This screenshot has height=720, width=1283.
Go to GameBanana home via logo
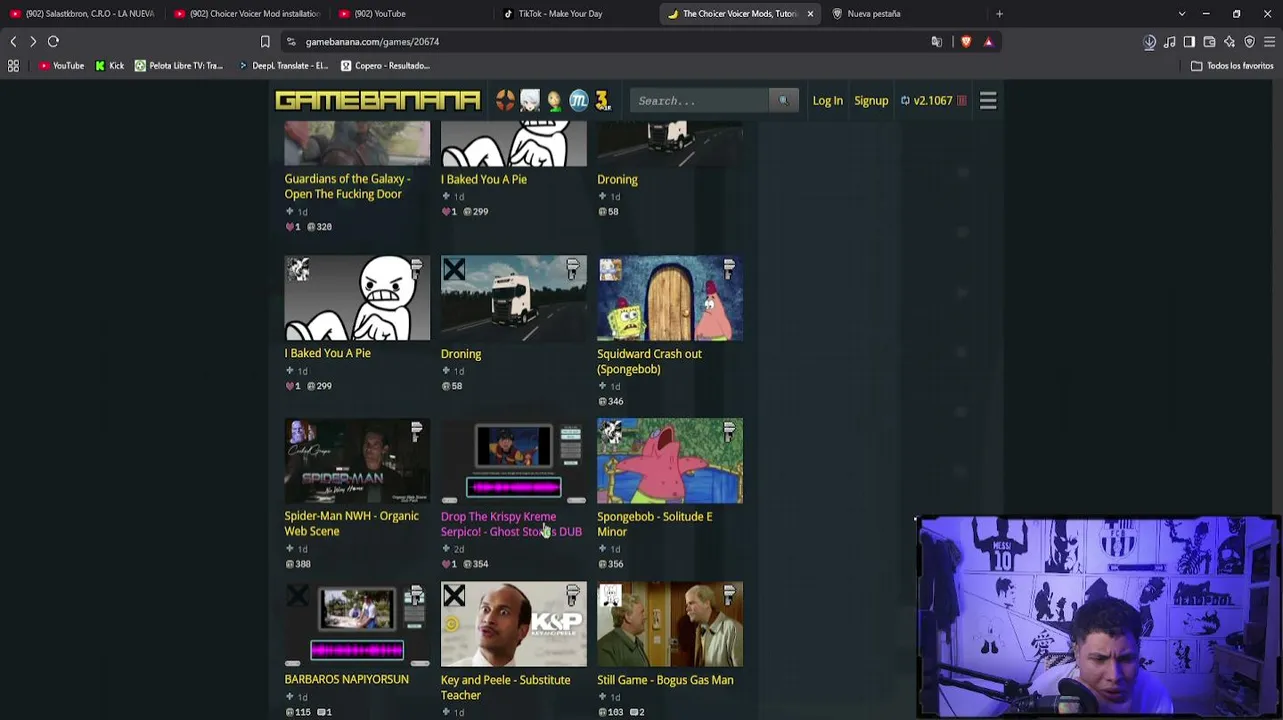click(378, 101)
